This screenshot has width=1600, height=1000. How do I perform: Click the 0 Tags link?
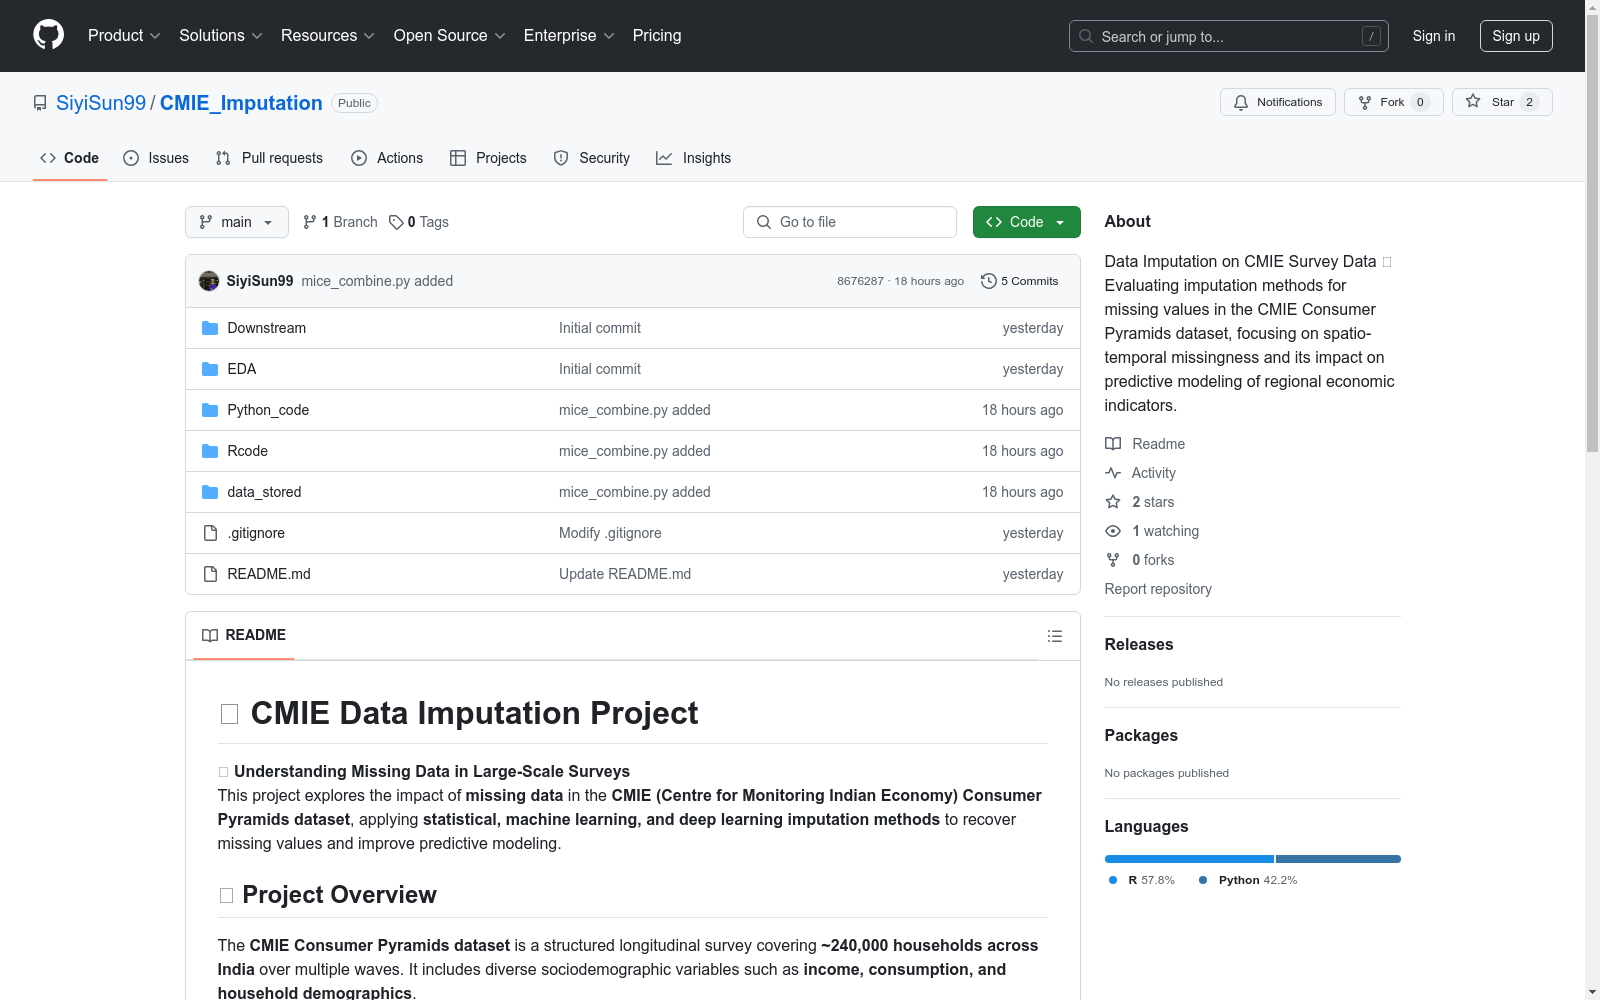pos(419,222)
